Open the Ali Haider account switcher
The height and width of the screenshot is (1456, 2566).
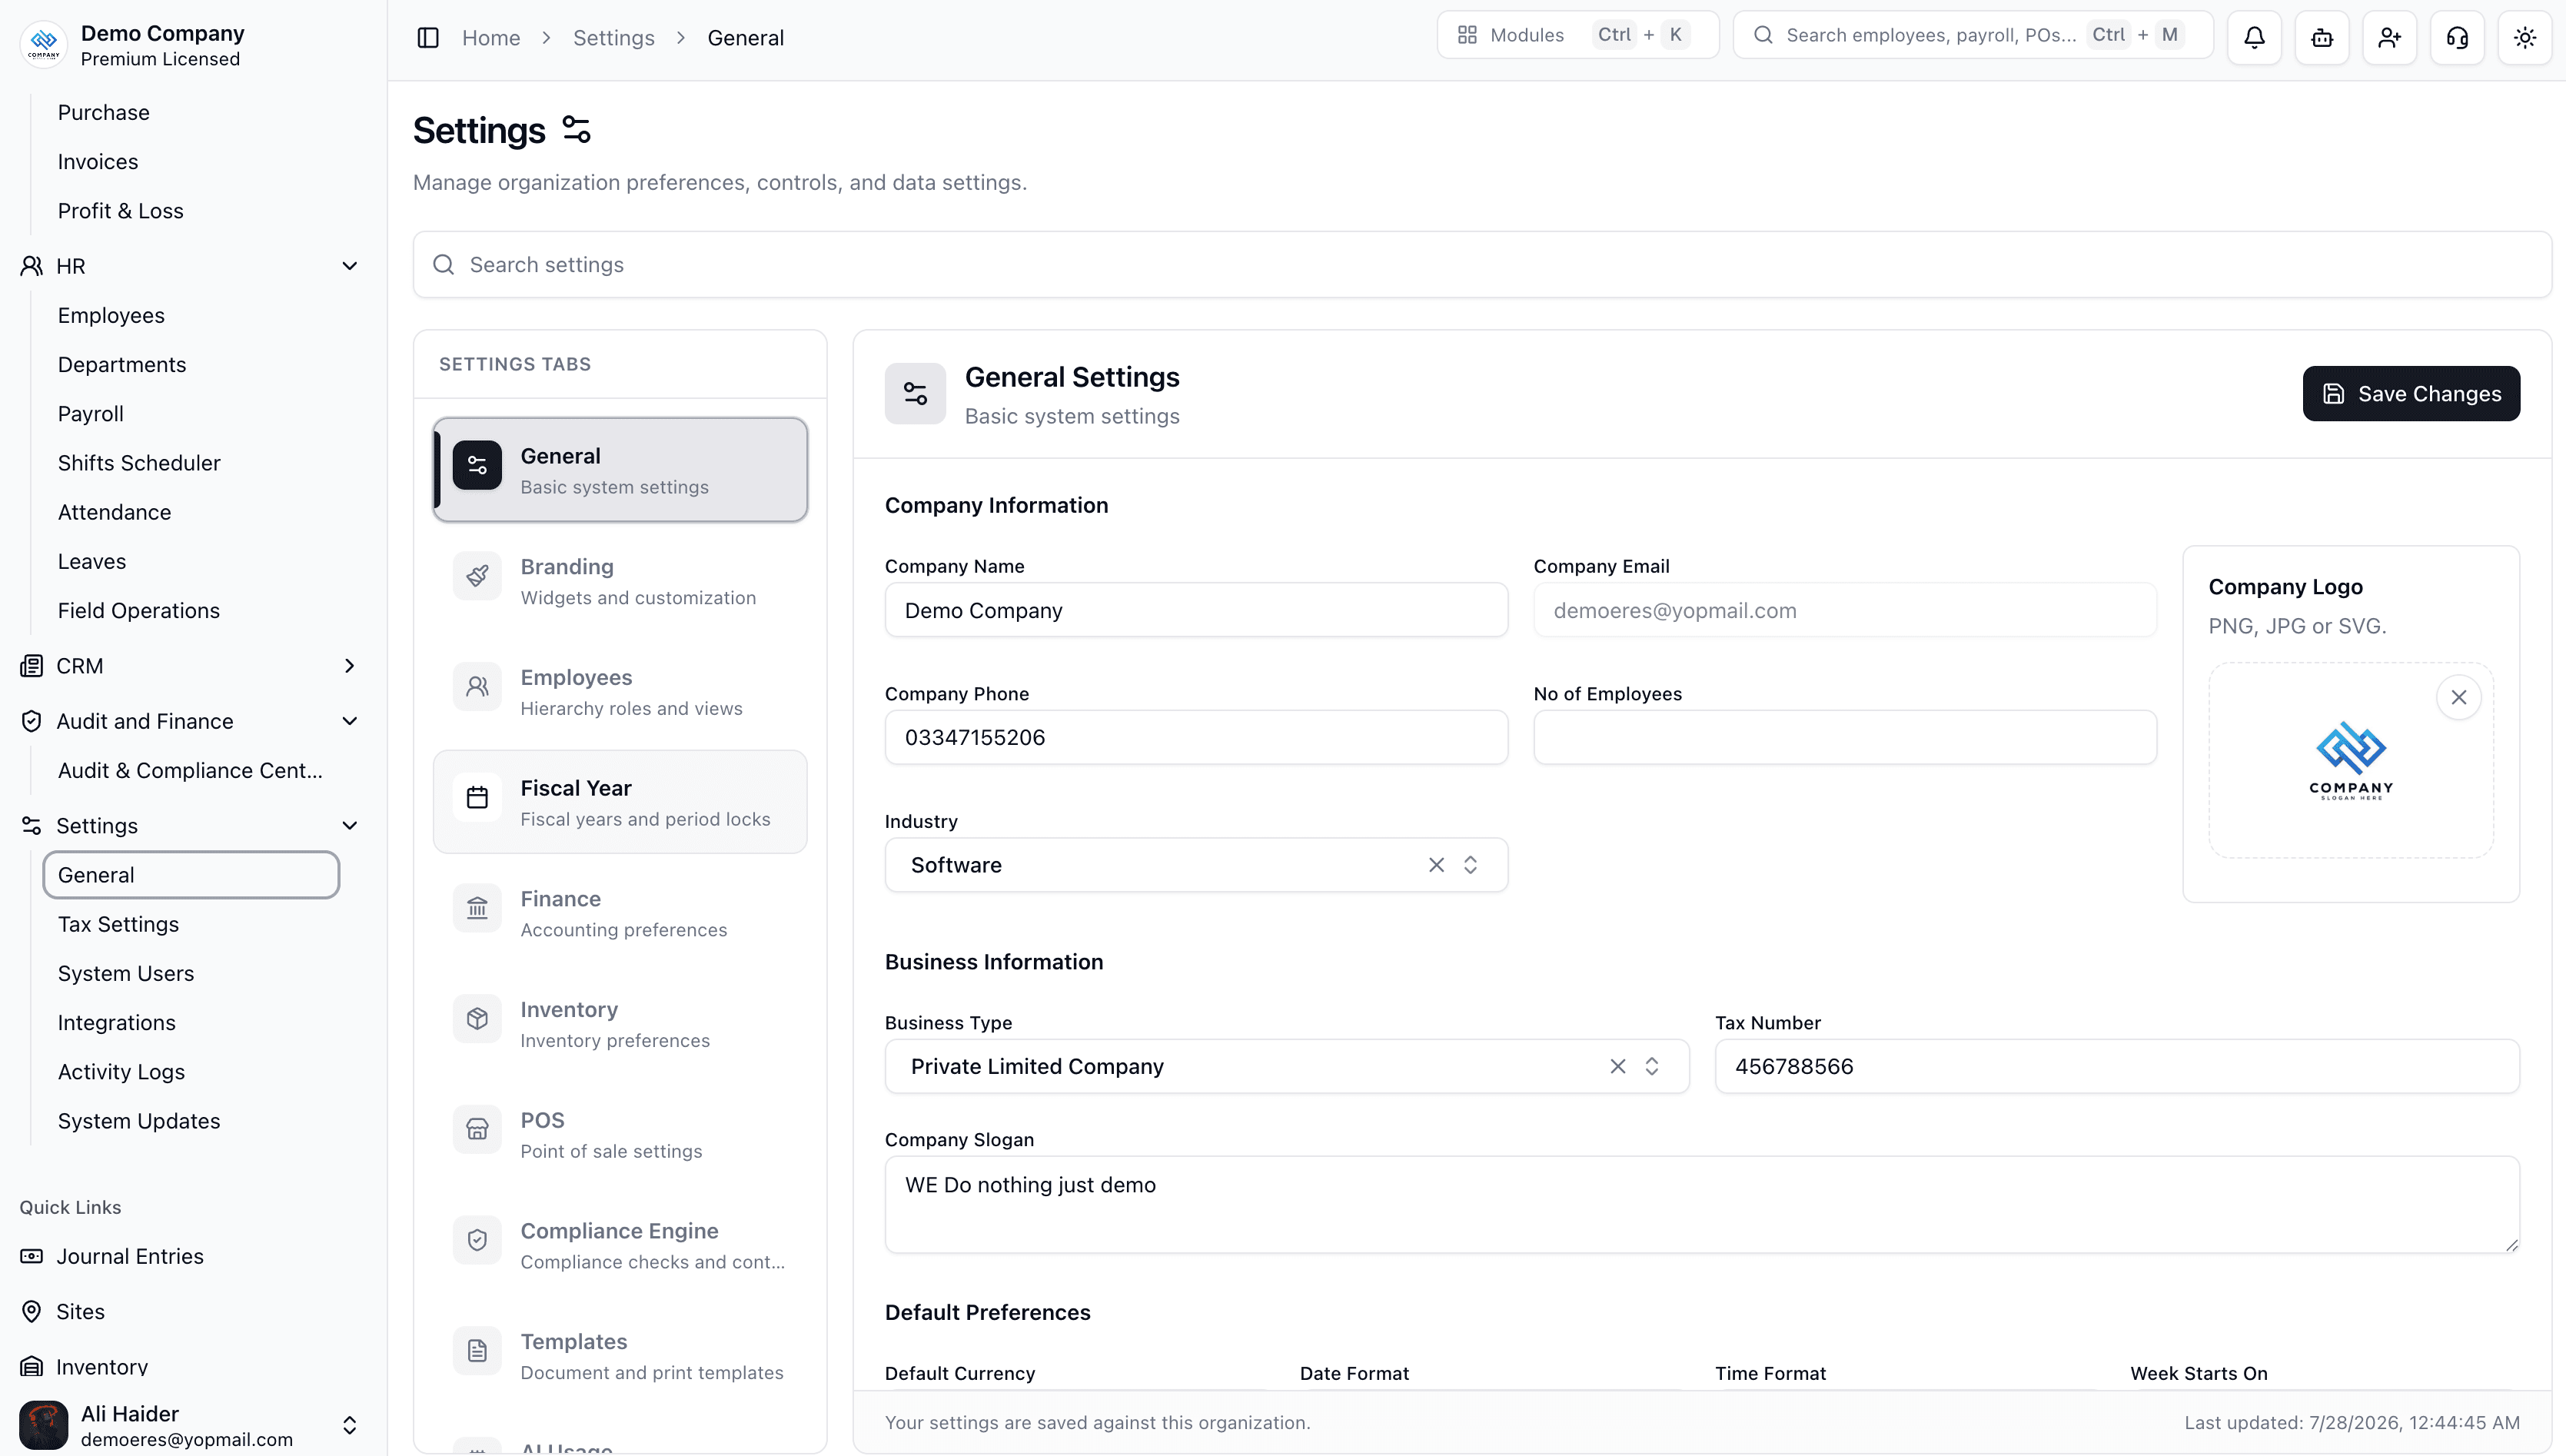[349, 1425]
